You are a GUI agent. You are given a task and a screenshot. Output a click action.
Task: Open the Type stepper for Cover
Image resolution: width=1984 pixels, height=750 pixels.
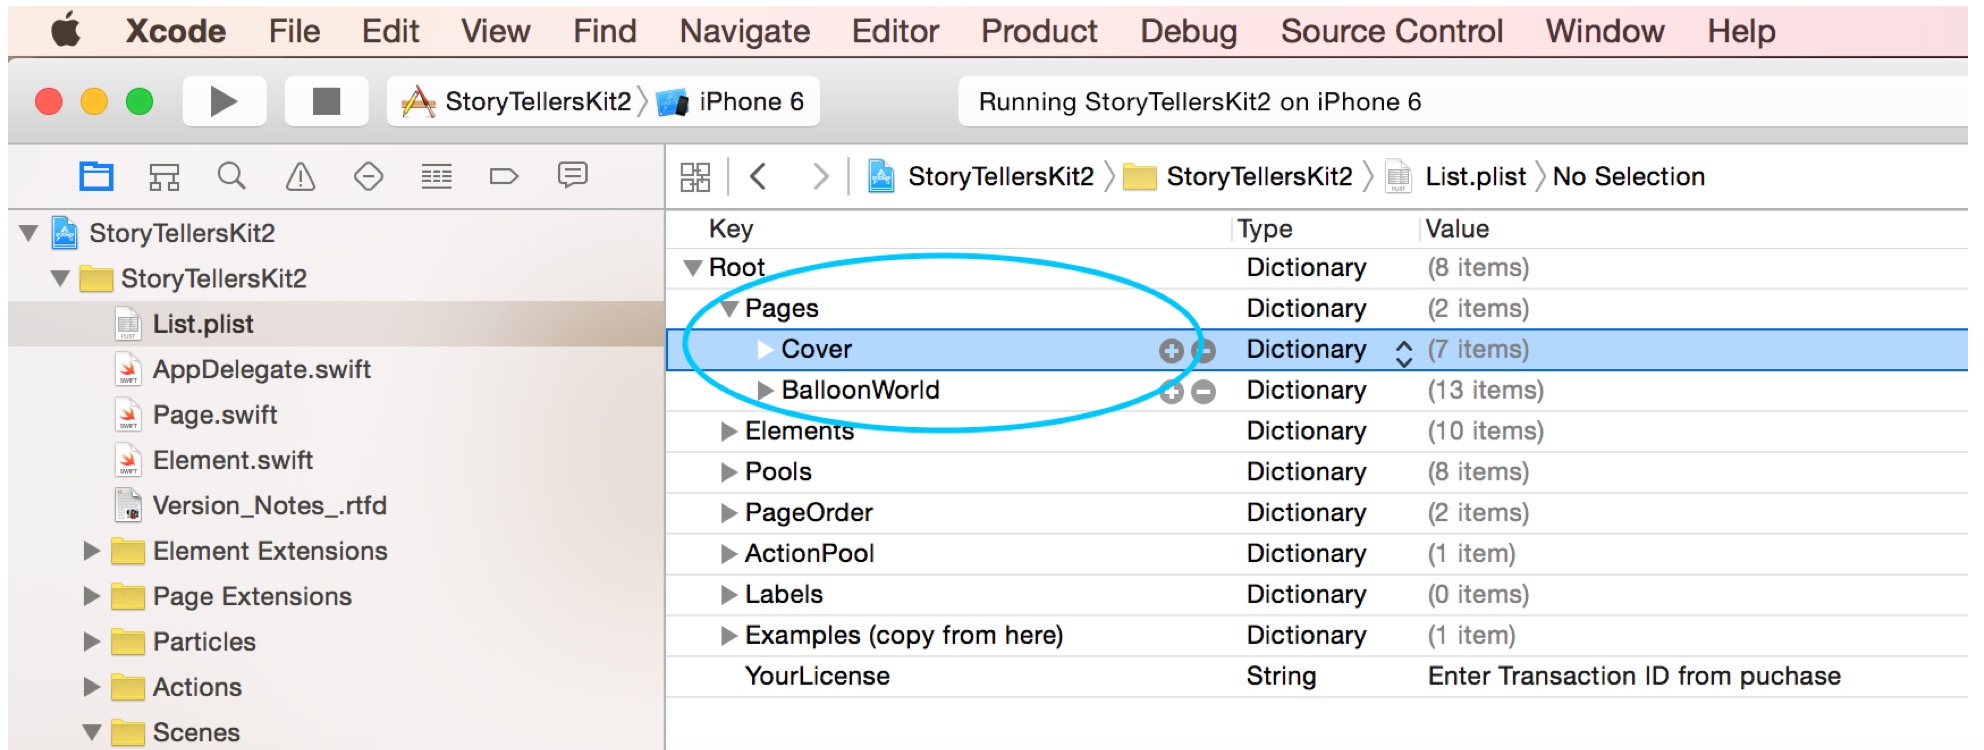click(1404, 351)
